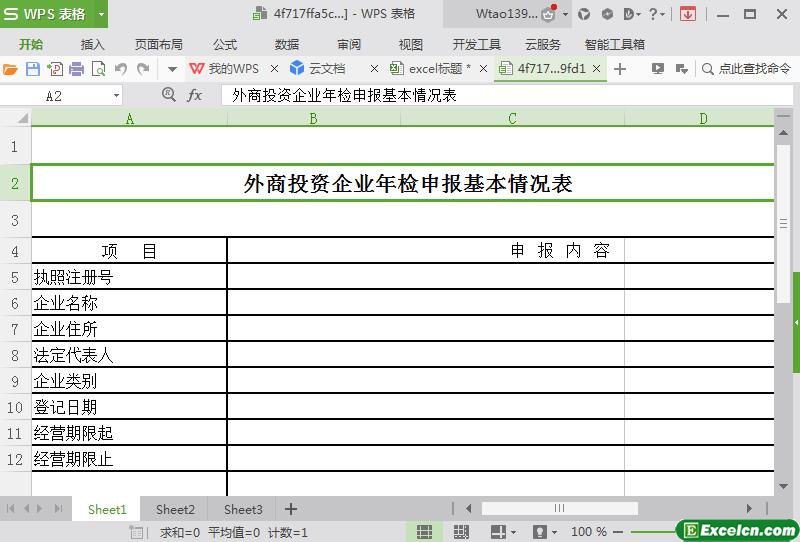Click the fx insert function icon
Viewport: 800px width, 542px height.
[x=195, y=95]
